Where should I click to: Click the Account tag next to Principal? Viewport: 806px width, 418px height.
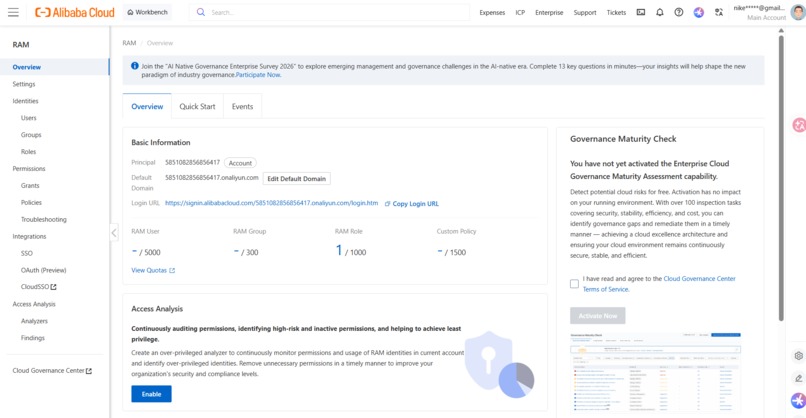click(240, 163)
